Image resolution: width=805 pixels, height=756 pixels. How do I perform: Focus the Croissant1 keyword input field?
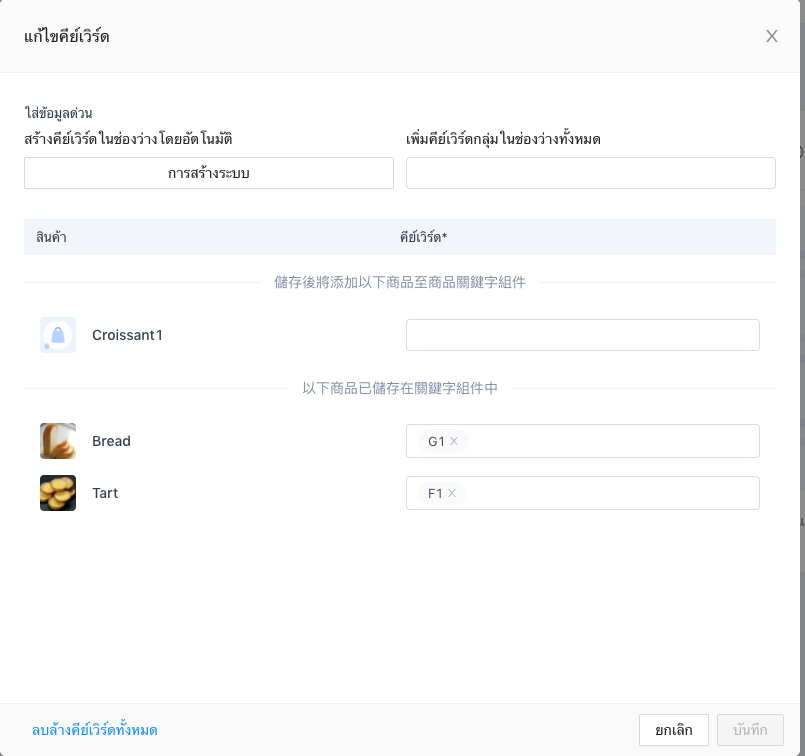583,335
